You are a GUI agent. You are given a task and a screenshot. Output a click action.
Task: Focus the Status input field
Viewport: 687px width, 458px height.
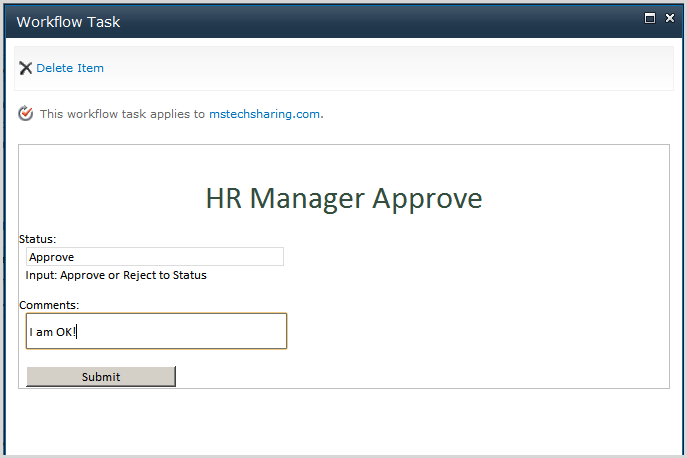pyautogui.click(x=155, y=257)
